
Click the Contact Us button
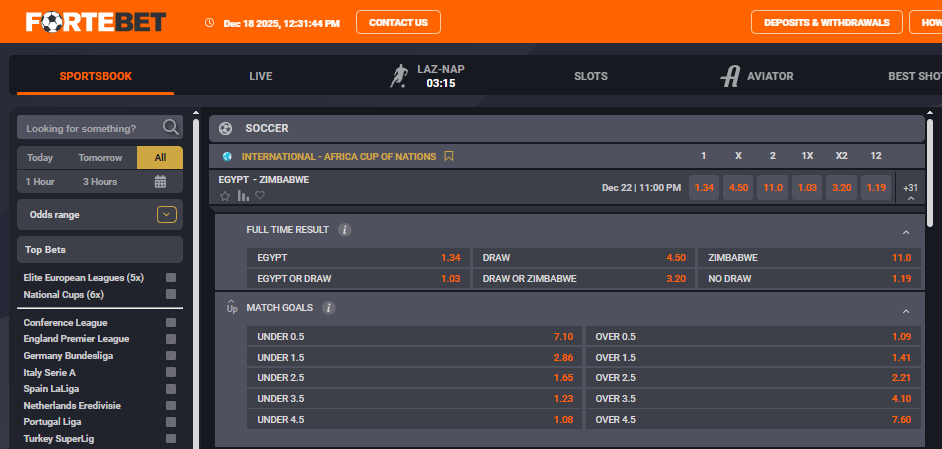[x=398, y=22]
